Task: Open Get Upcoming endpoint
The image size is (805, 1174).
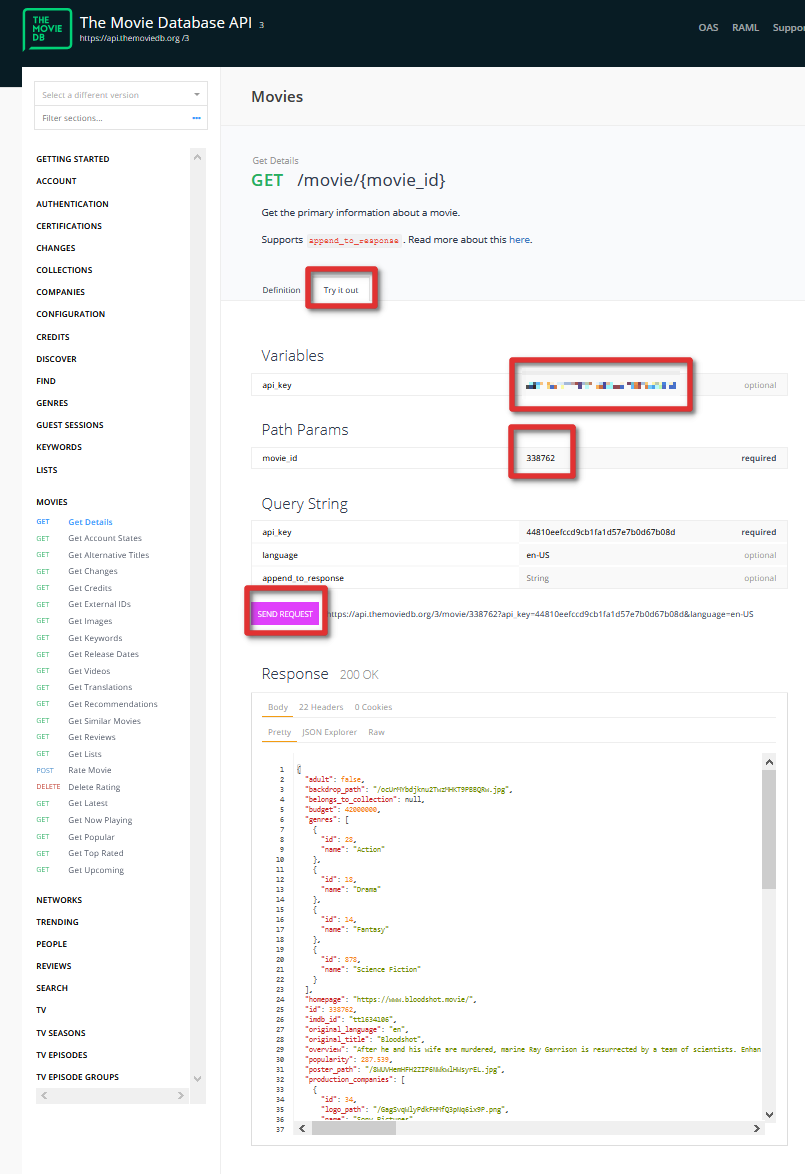Action: [x=96, y=870]
